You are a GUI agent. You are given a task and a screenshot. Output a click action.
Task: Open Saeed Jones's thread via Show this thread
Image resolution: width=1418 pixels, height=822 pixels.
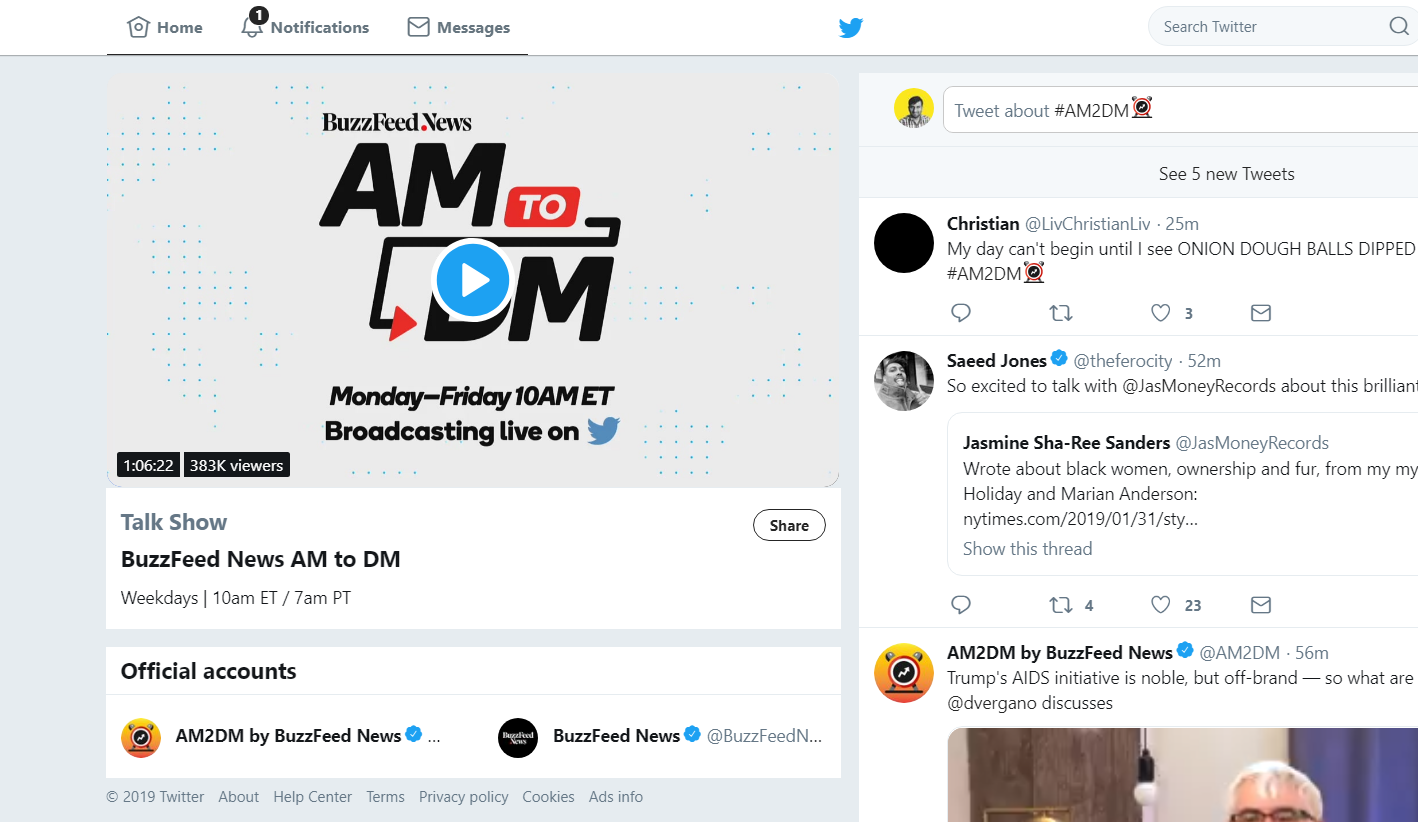point(1027,548)
